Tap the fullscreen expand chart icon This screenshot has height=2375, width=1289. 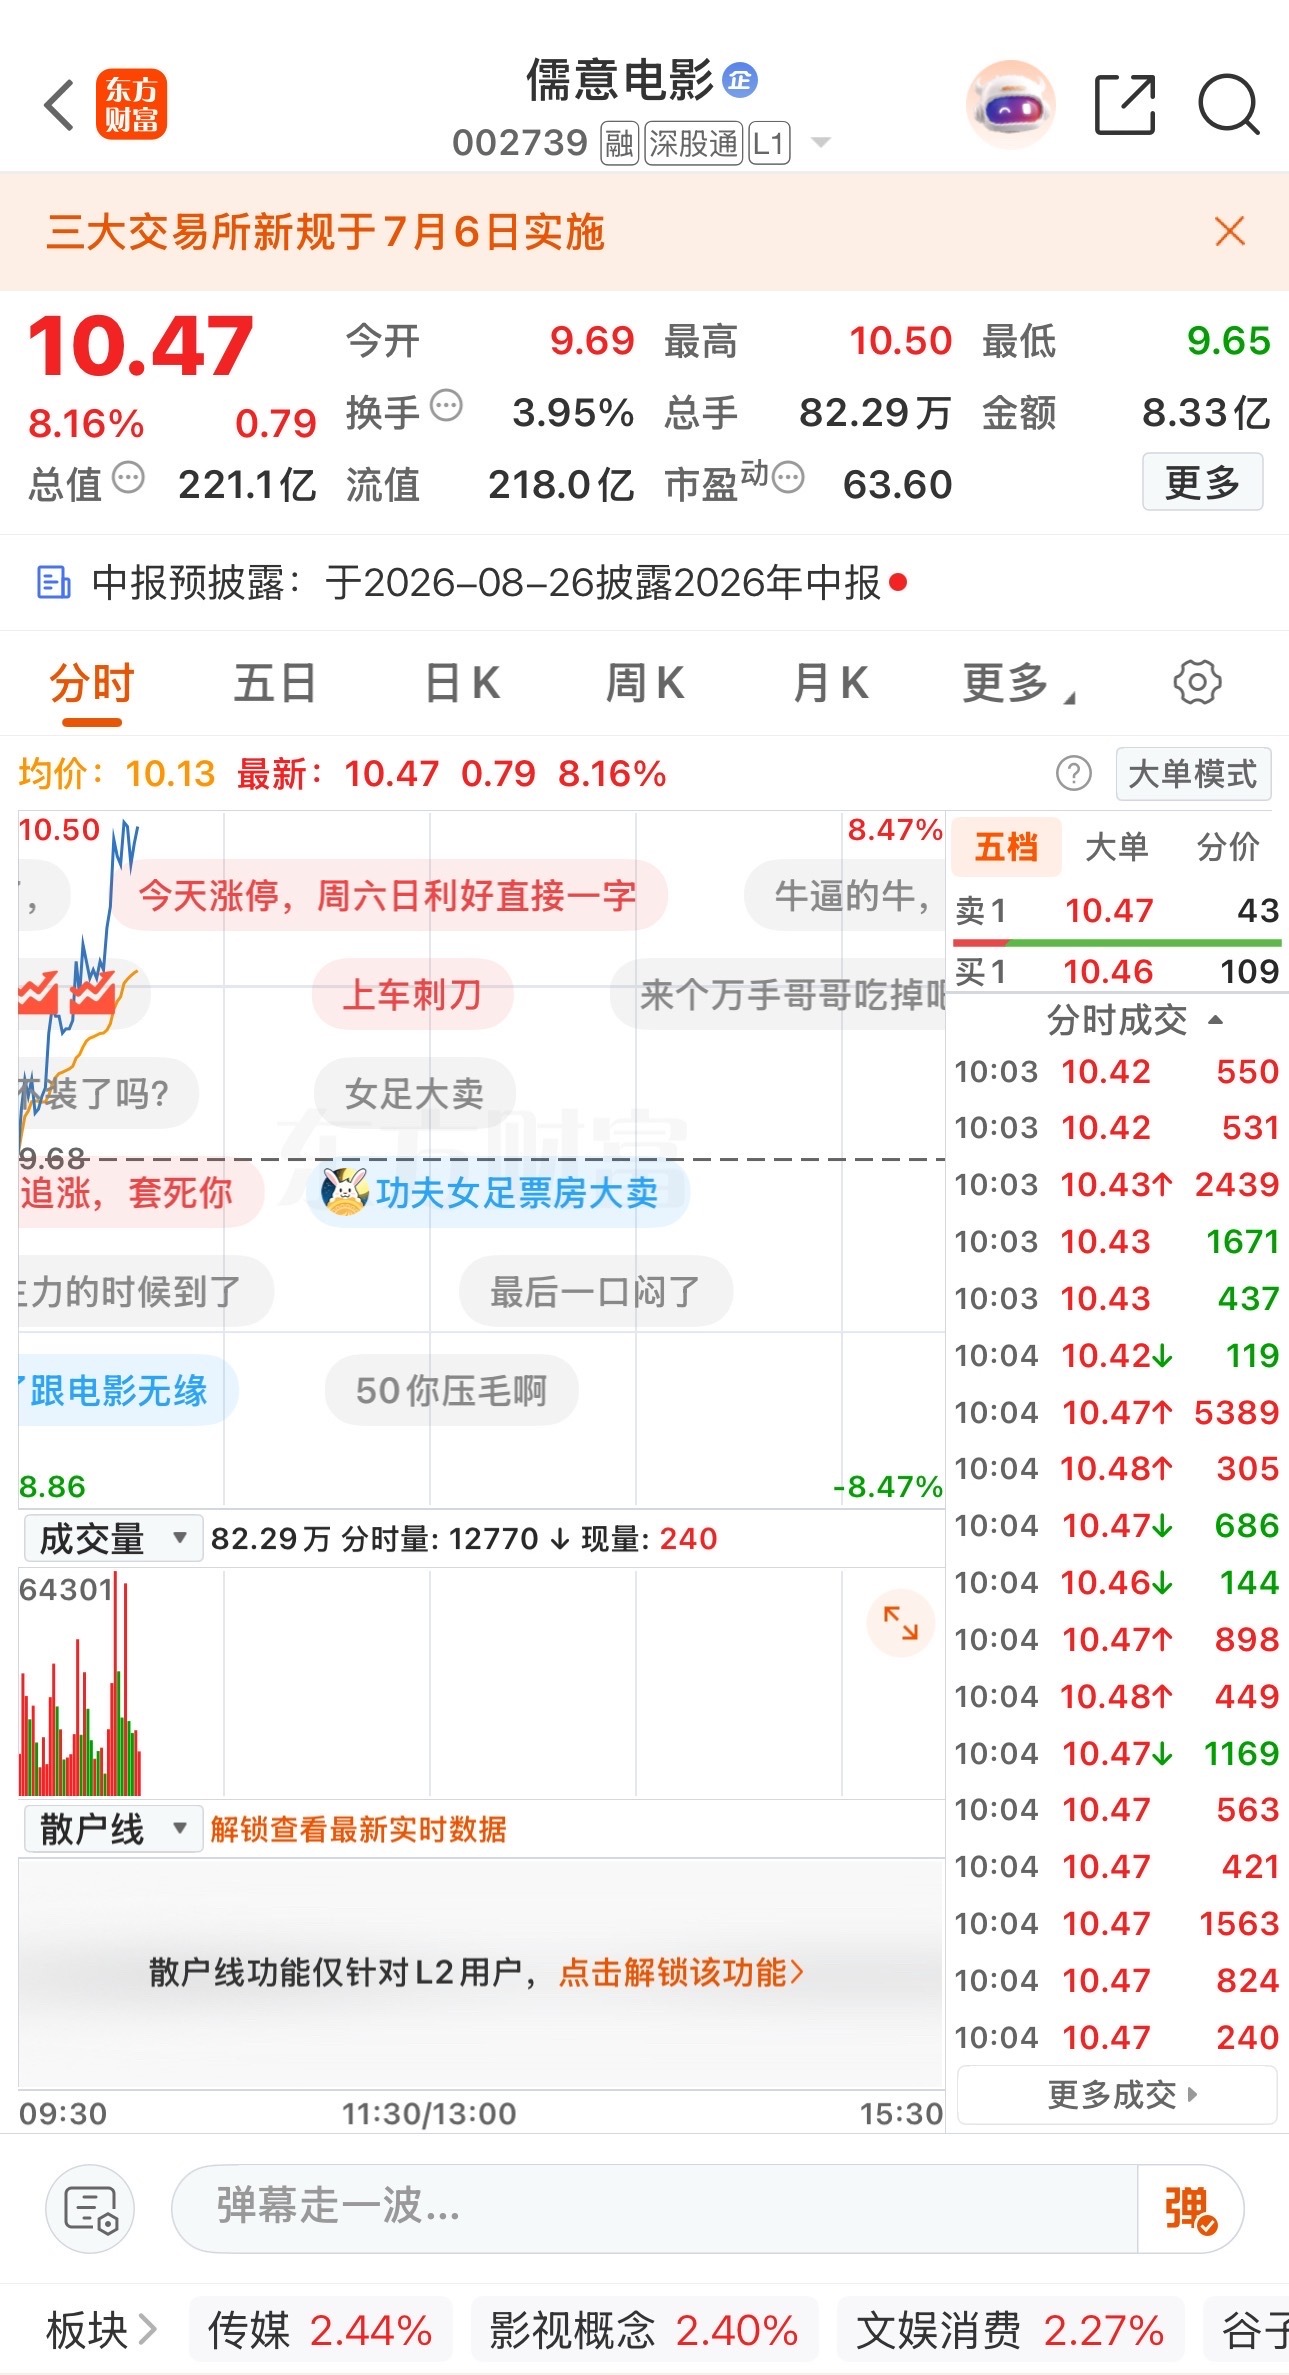900,1622
